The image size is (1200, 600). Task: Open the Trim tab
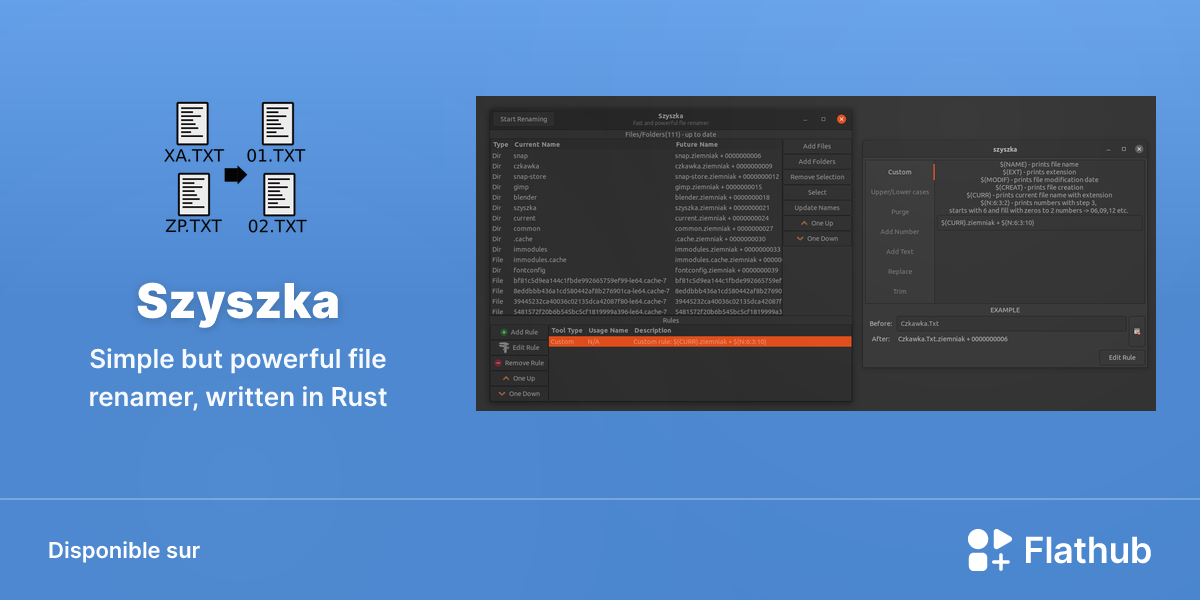(x=899, y=291)
